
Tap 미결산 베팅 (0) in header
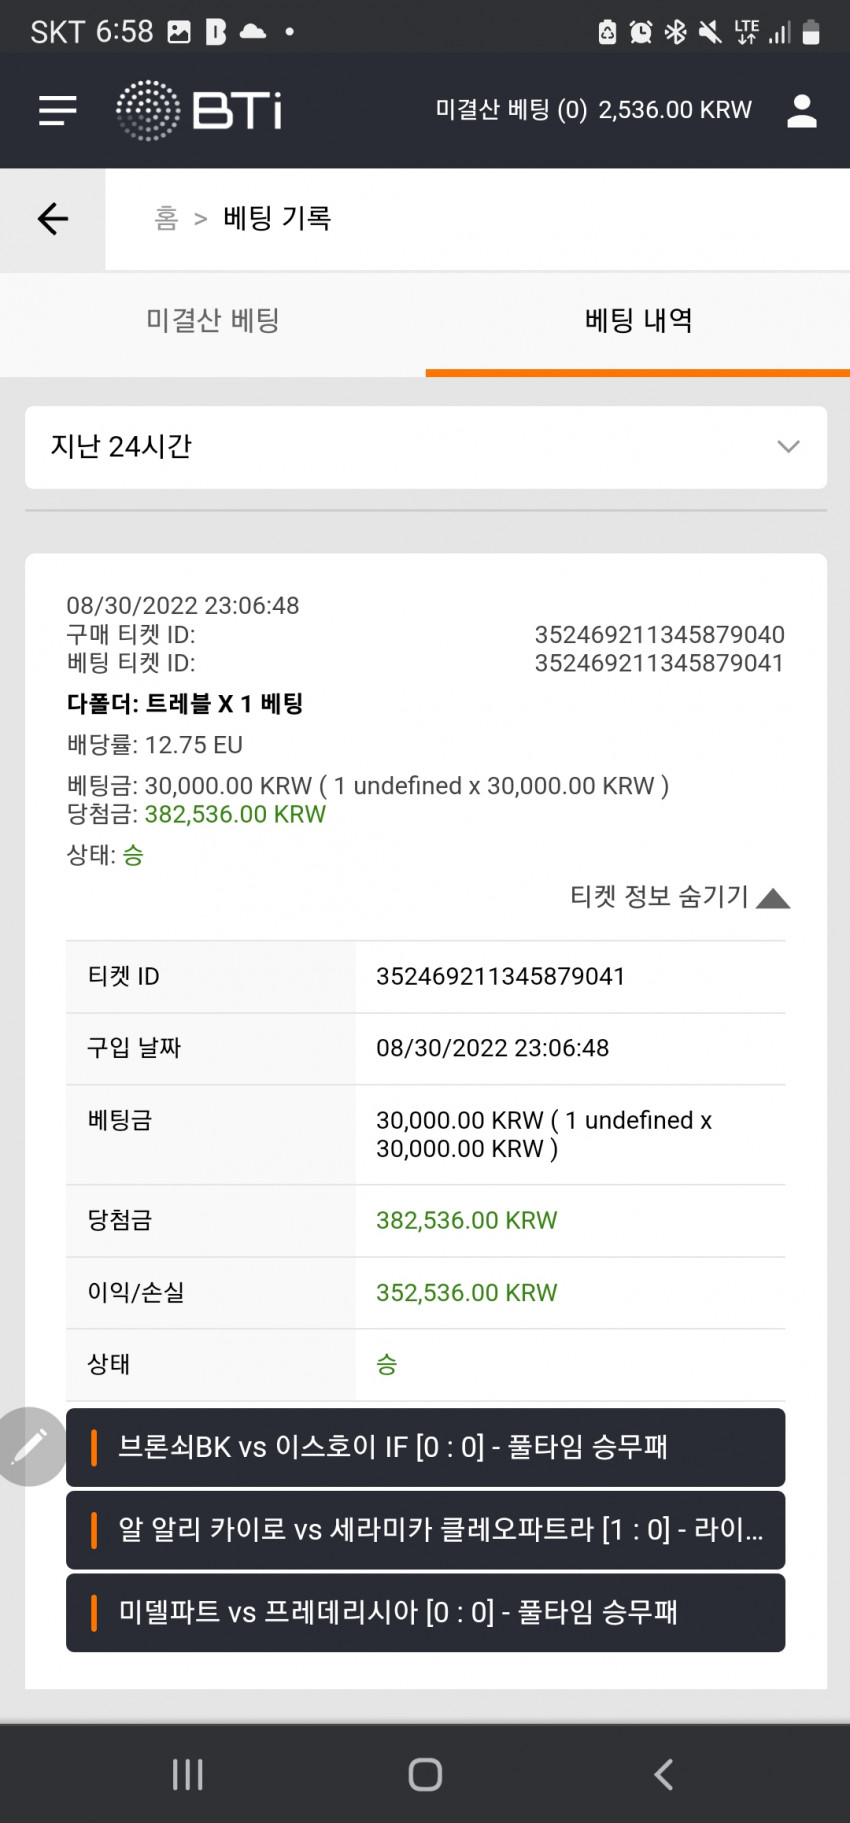[511, 110]
